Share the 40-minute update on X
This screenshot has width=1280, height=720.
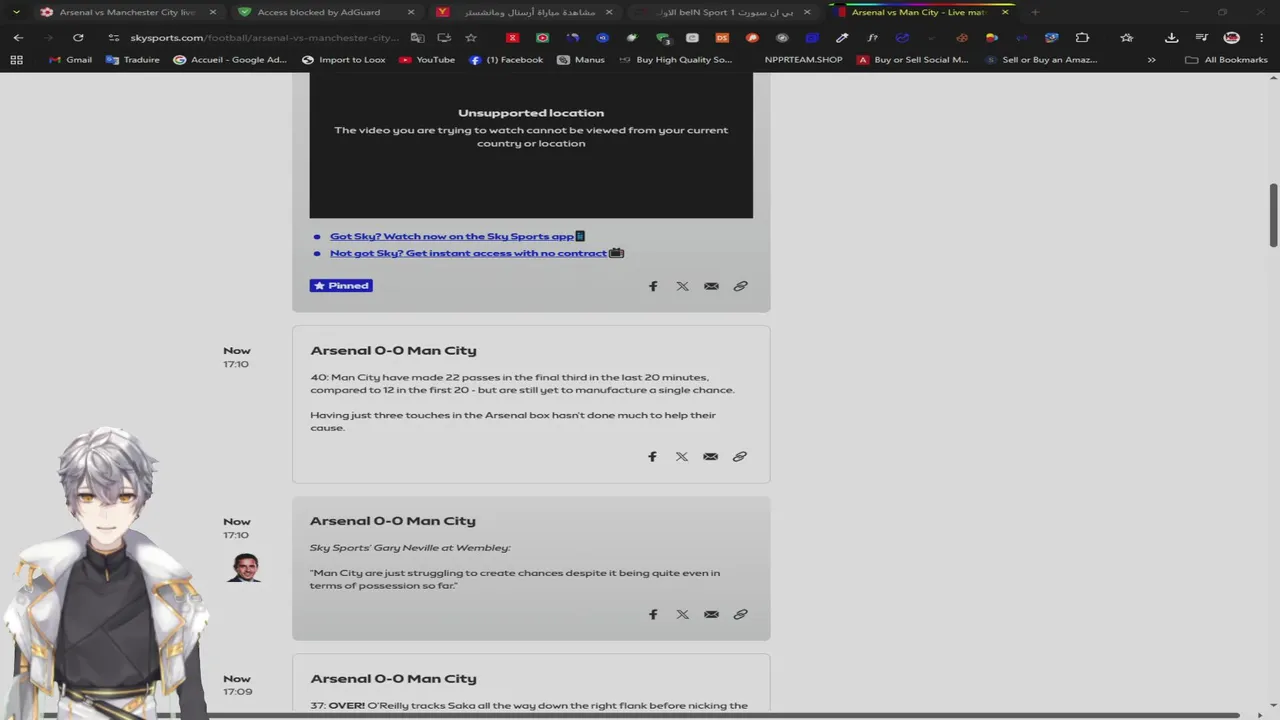click(681, 456)
